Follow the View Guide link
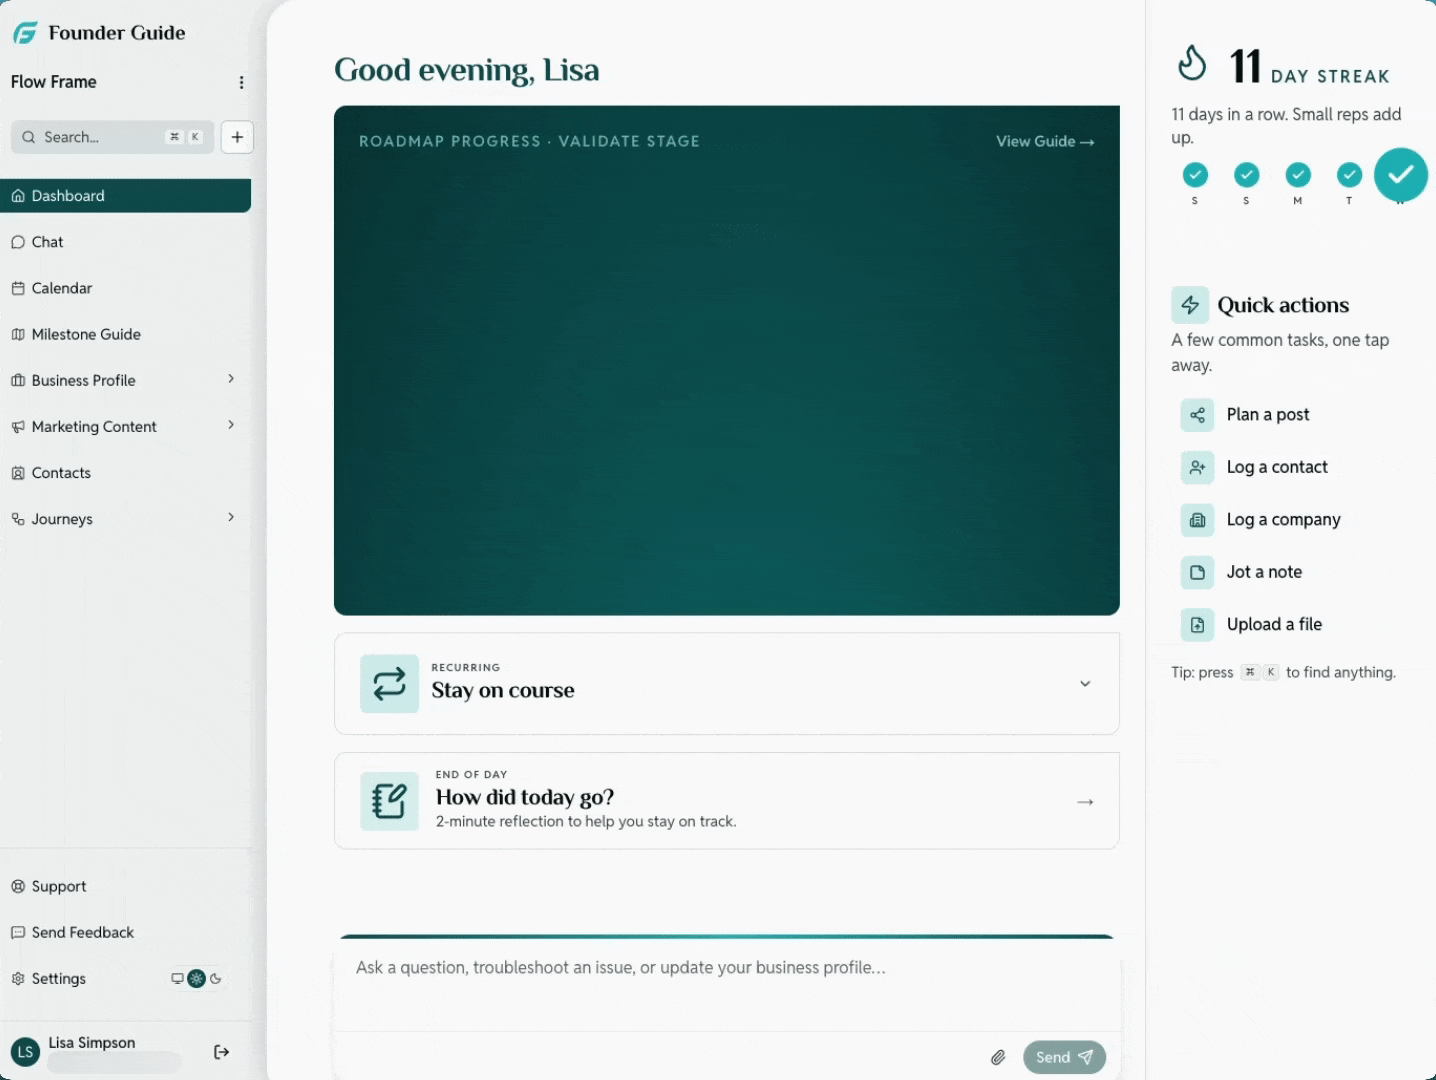 tap(1045, 141)
